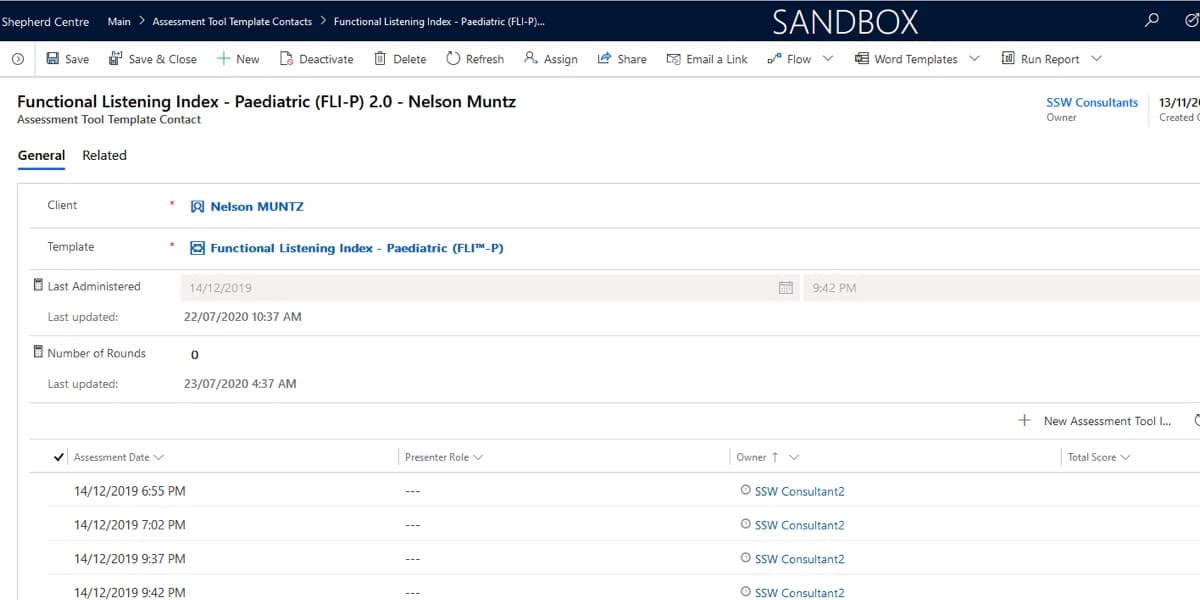Click the Share icon in toolbar
The width and height of the screenshot is (1200, 600).
[x=604, y=59]
